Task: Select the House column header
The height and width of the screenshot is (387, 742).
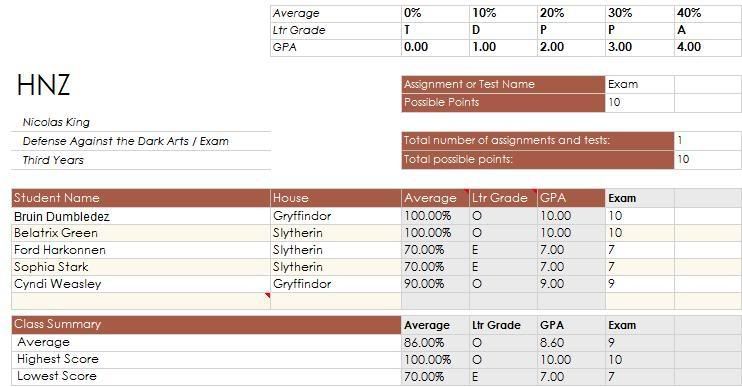Action: pyautogui.click(x=336, y=198)
